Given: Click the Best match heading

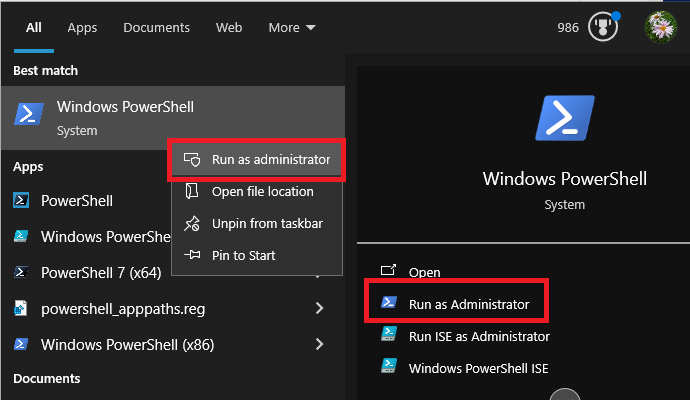Looking at the screenshot, I should tap(45, 70).
